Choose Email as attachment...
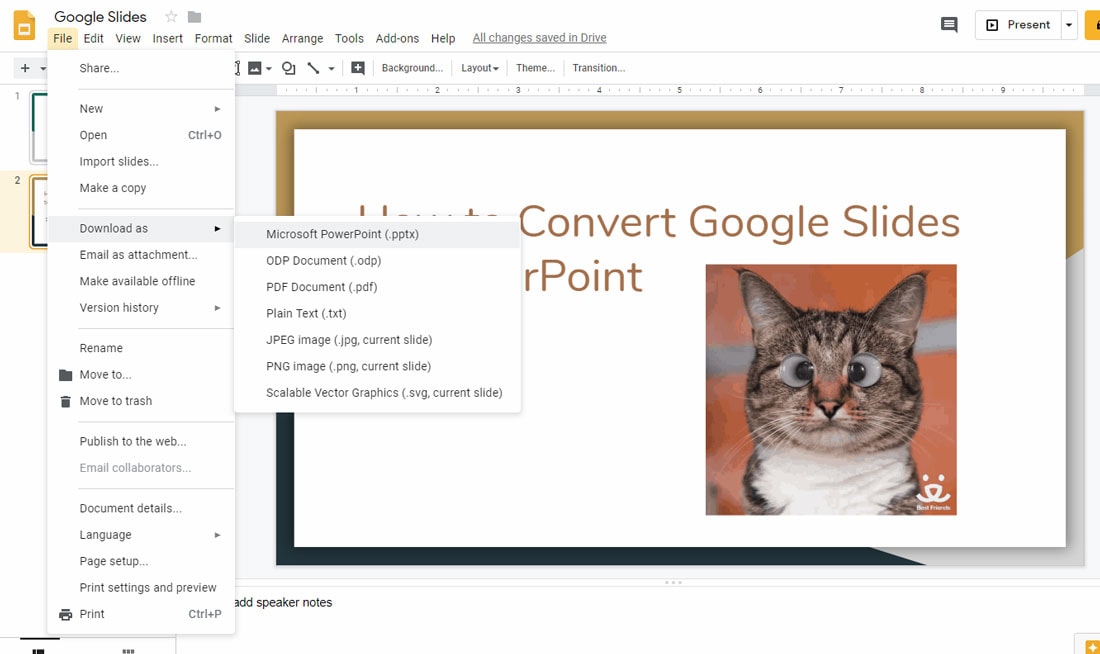The width and height of the screenshot is (1100, 654). [141, 255]
